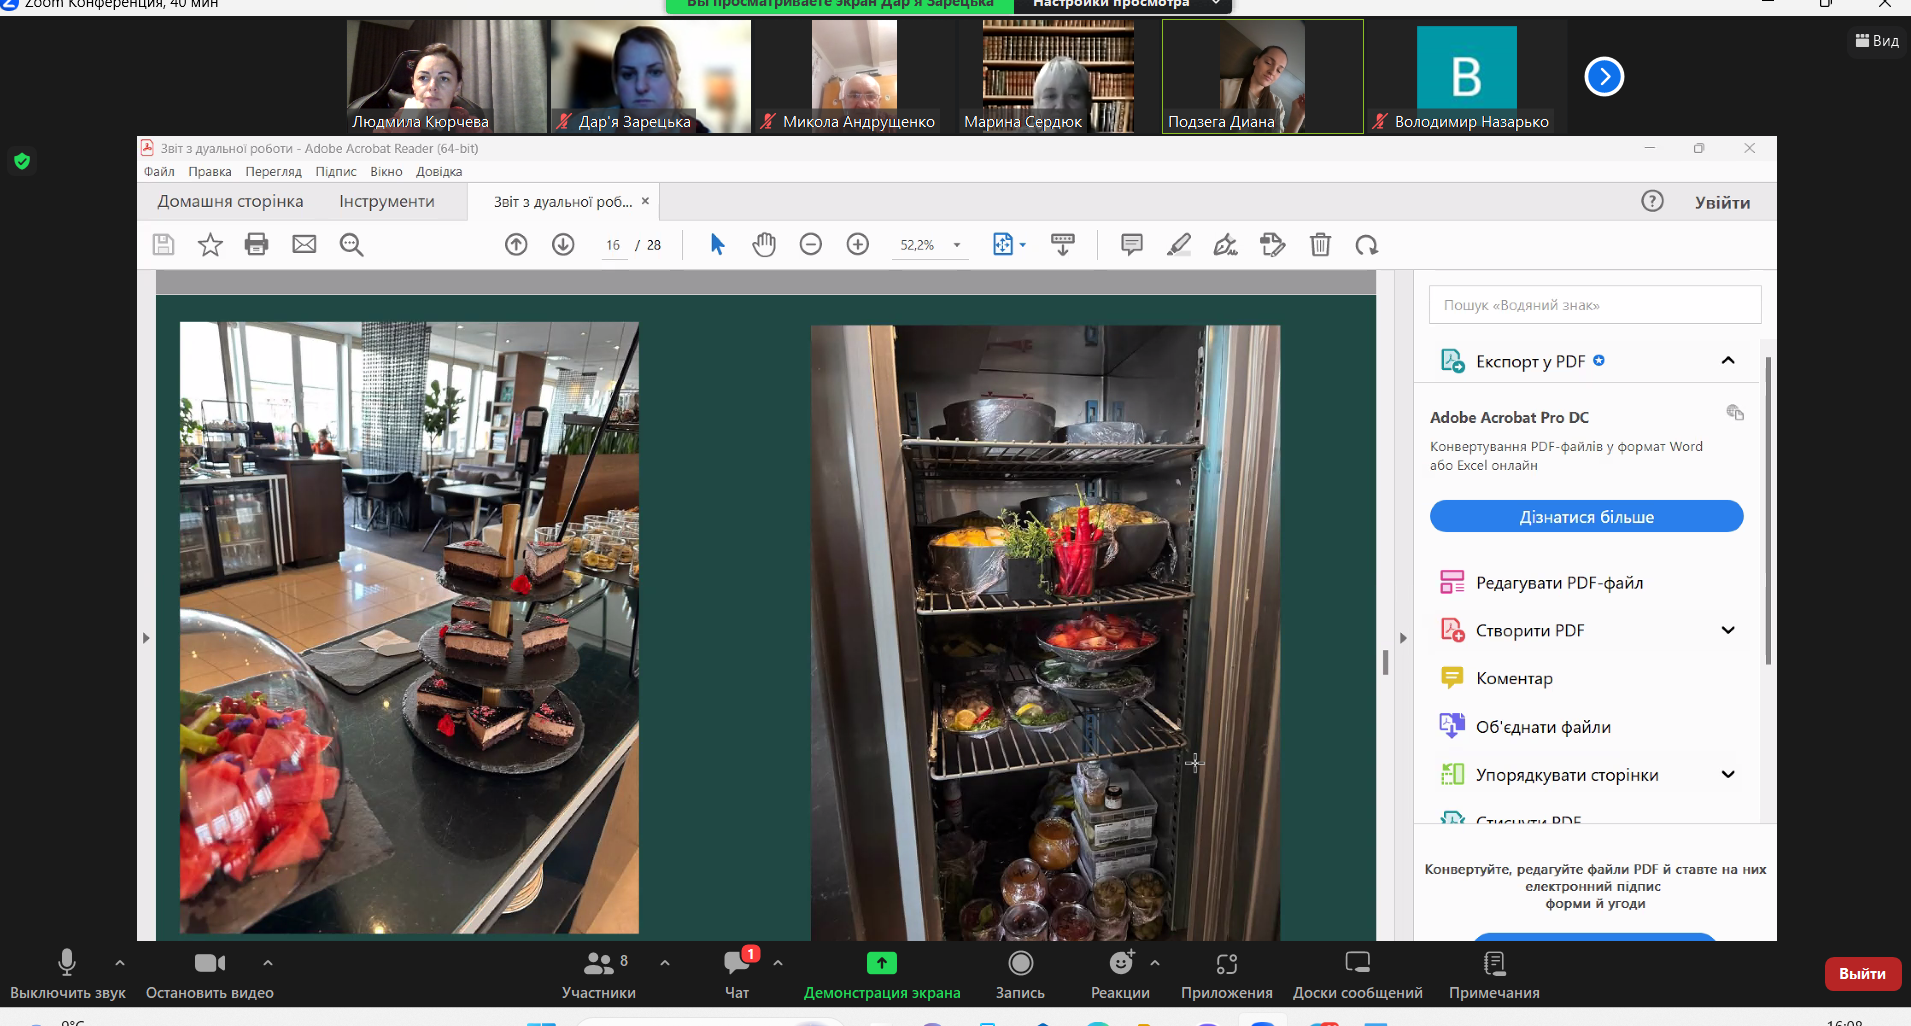Click the trash delete icon
1911x1026 pixels.
[x=1320, y=244]
